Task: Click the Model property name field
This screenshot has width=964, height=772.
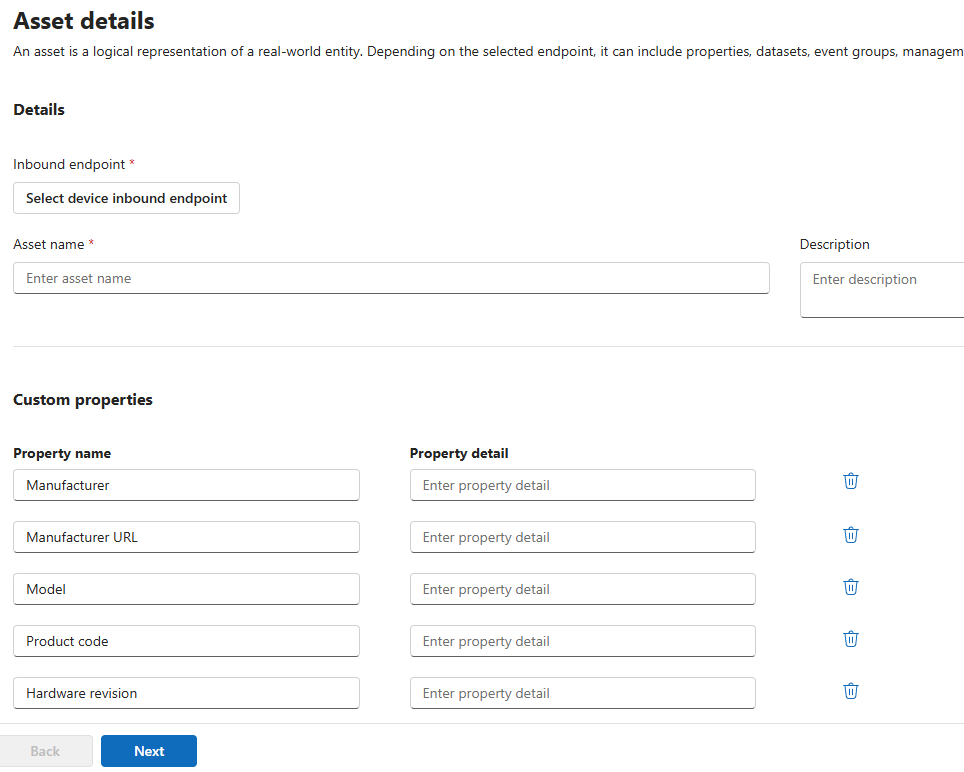Action: tap(186, 589)
